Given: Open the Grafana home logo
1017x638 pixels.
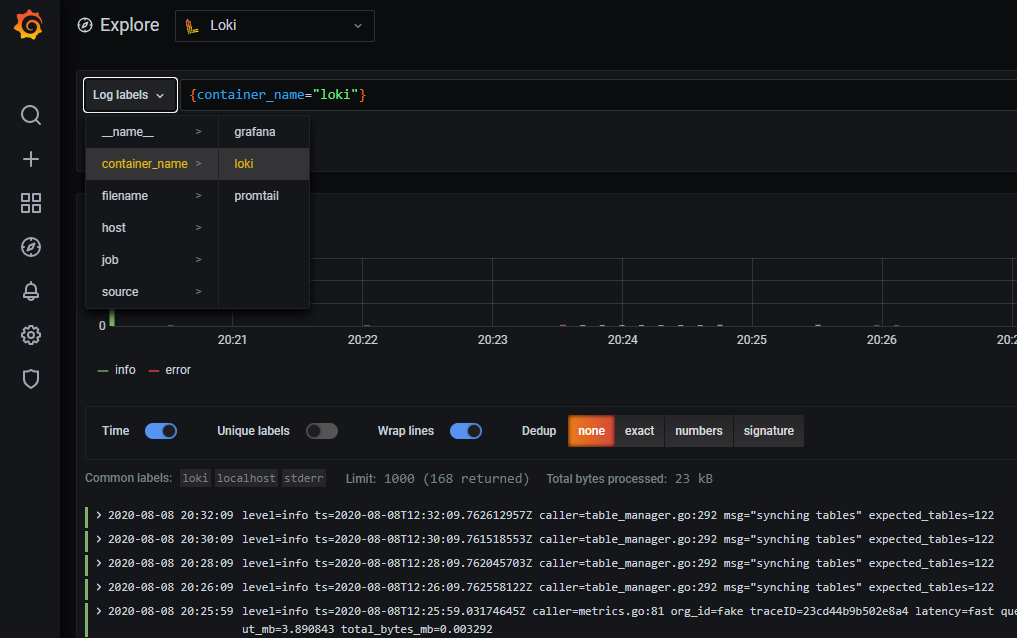Looking at the screenshot, I should [x=28, y=24].
